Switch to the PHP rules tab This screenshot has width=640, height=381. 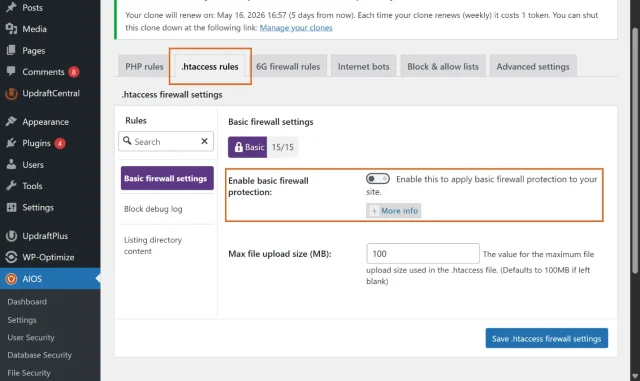pos(144,67)
